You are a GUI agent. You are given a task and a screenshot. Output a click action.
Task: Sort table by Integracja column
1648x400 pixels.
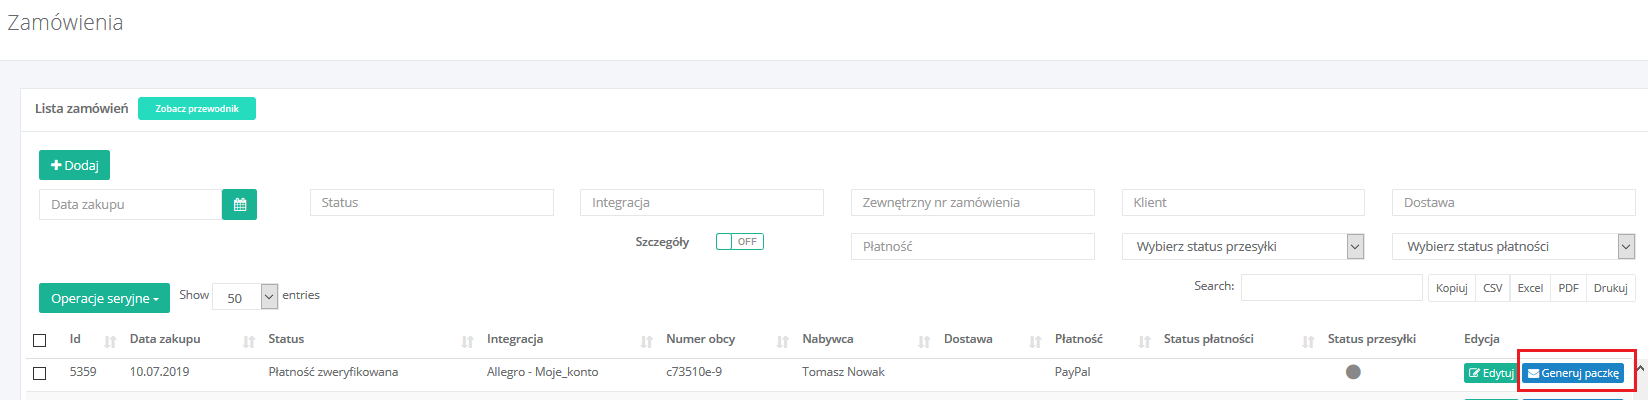(515, 339)
